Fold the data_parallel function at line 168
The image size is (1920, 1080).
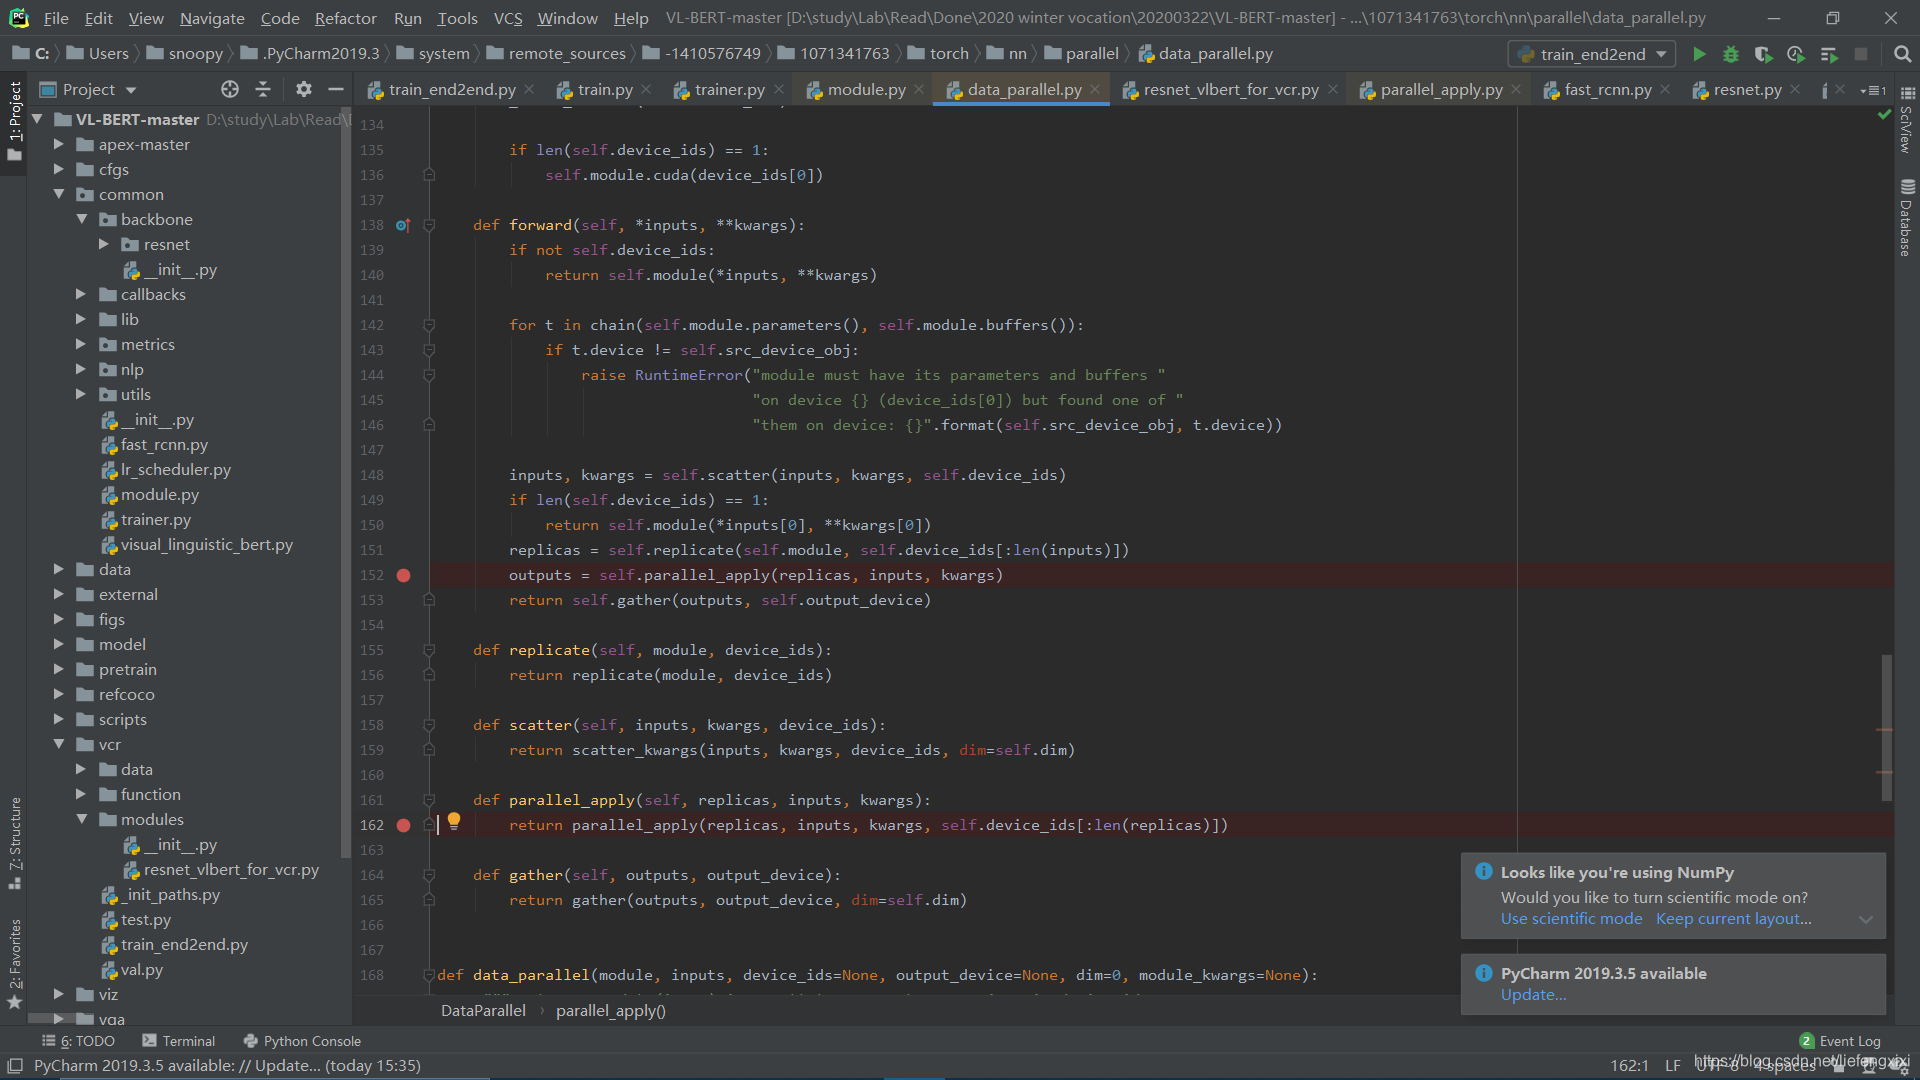pos(429,975)
